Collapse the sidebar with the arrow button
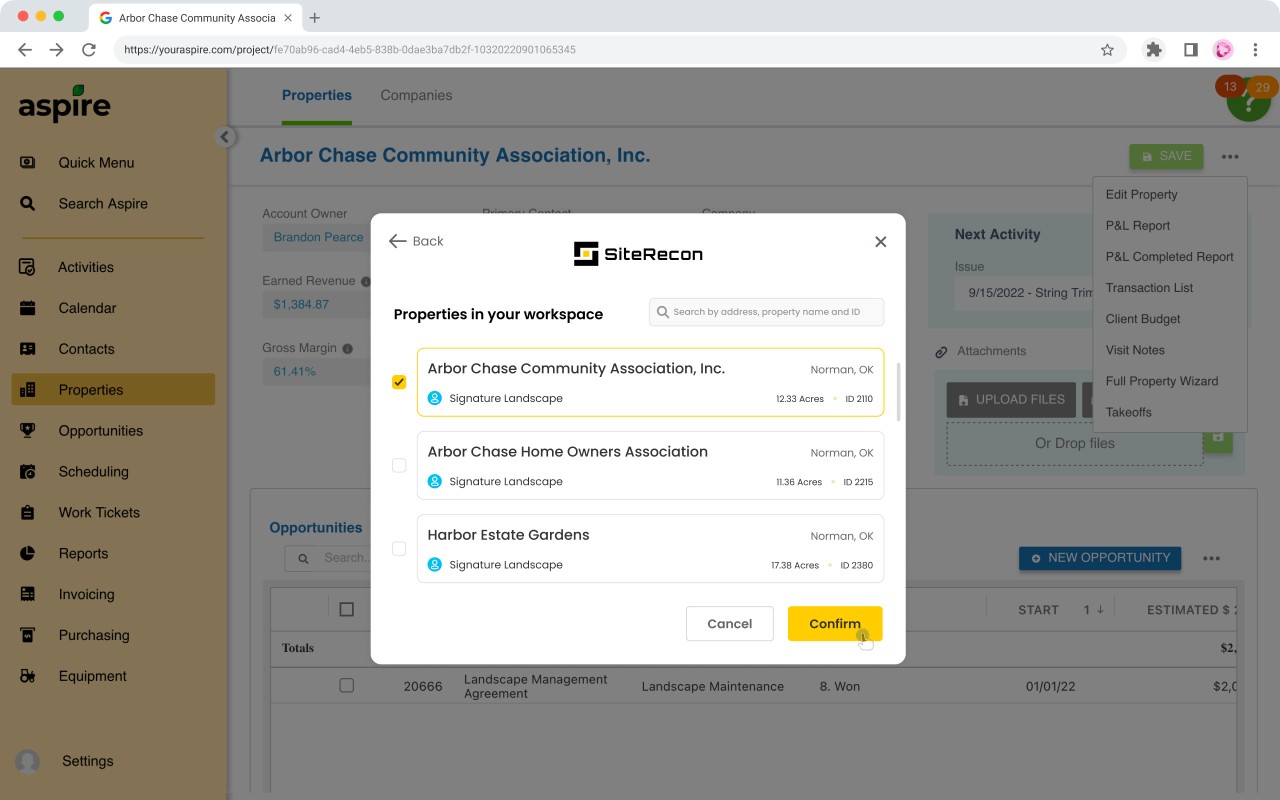Image resolution: width=1280 pixels, height=800 pixels. click(x=225, y=137)
